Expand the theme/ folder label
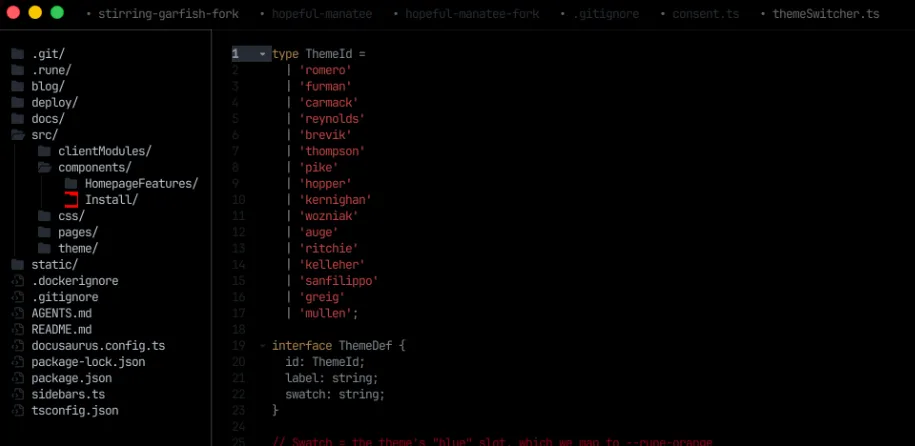This screenshot has width=915, height=446. pyautogui.click(x=78, y=249)
